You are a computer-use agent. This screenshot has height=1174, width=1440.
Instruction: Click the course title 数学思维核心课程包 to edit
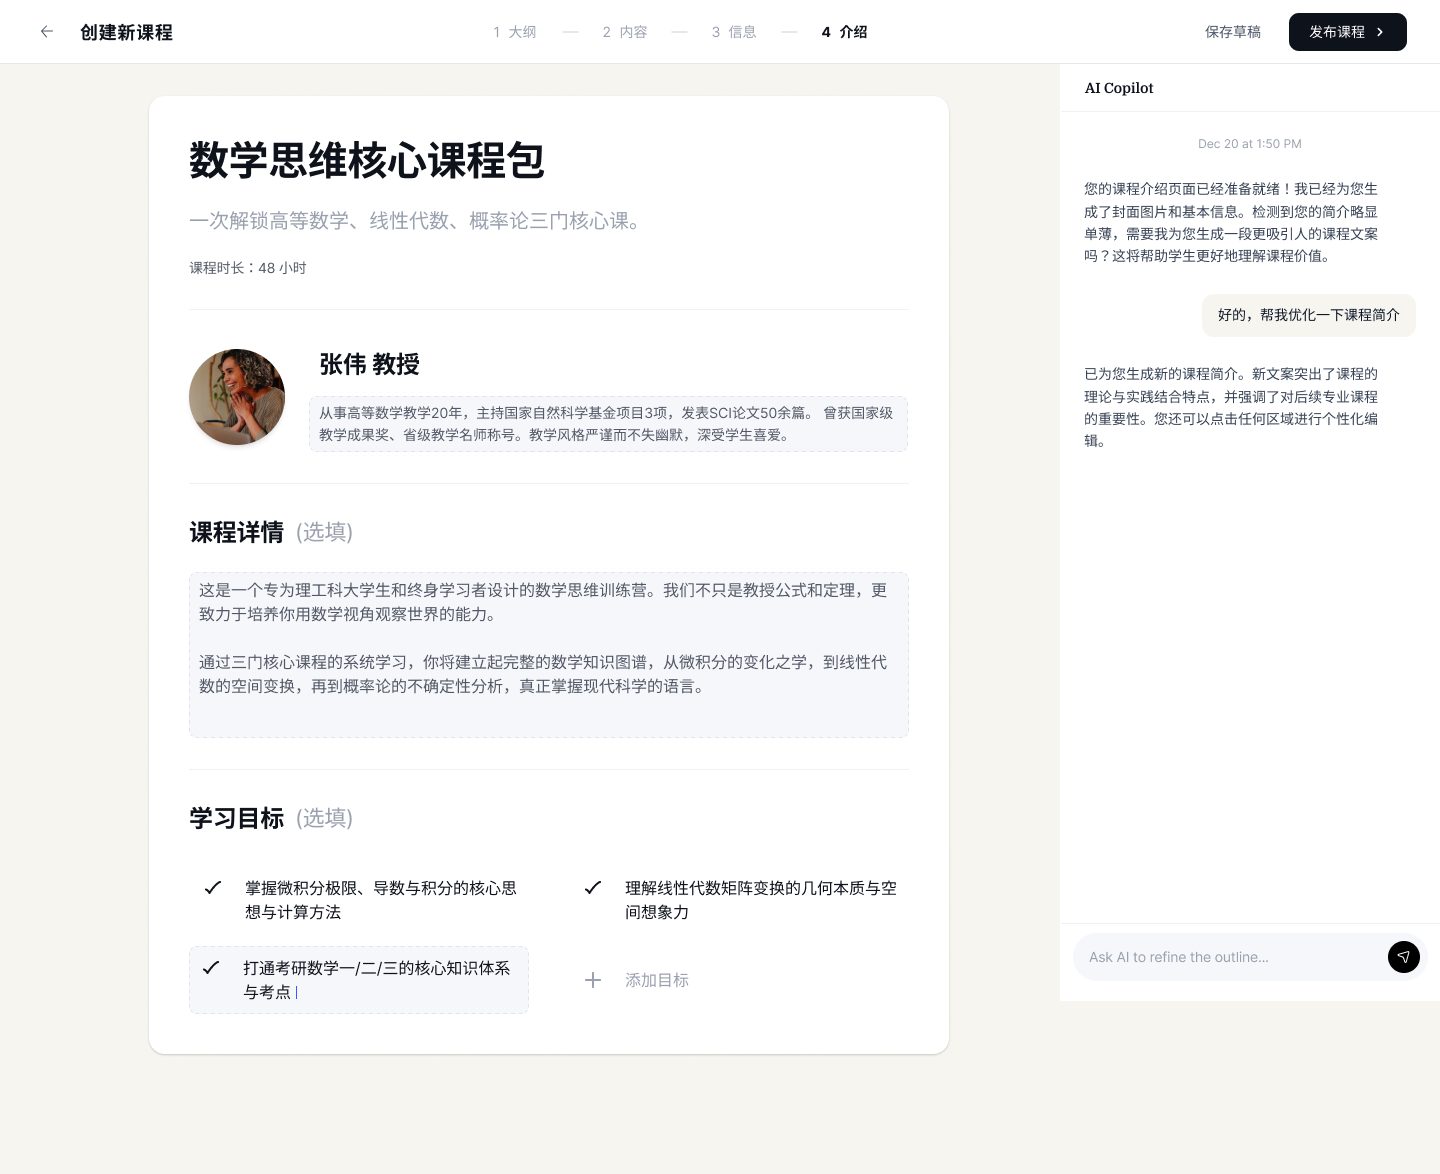pyautogui.click(x=366, y=161)
